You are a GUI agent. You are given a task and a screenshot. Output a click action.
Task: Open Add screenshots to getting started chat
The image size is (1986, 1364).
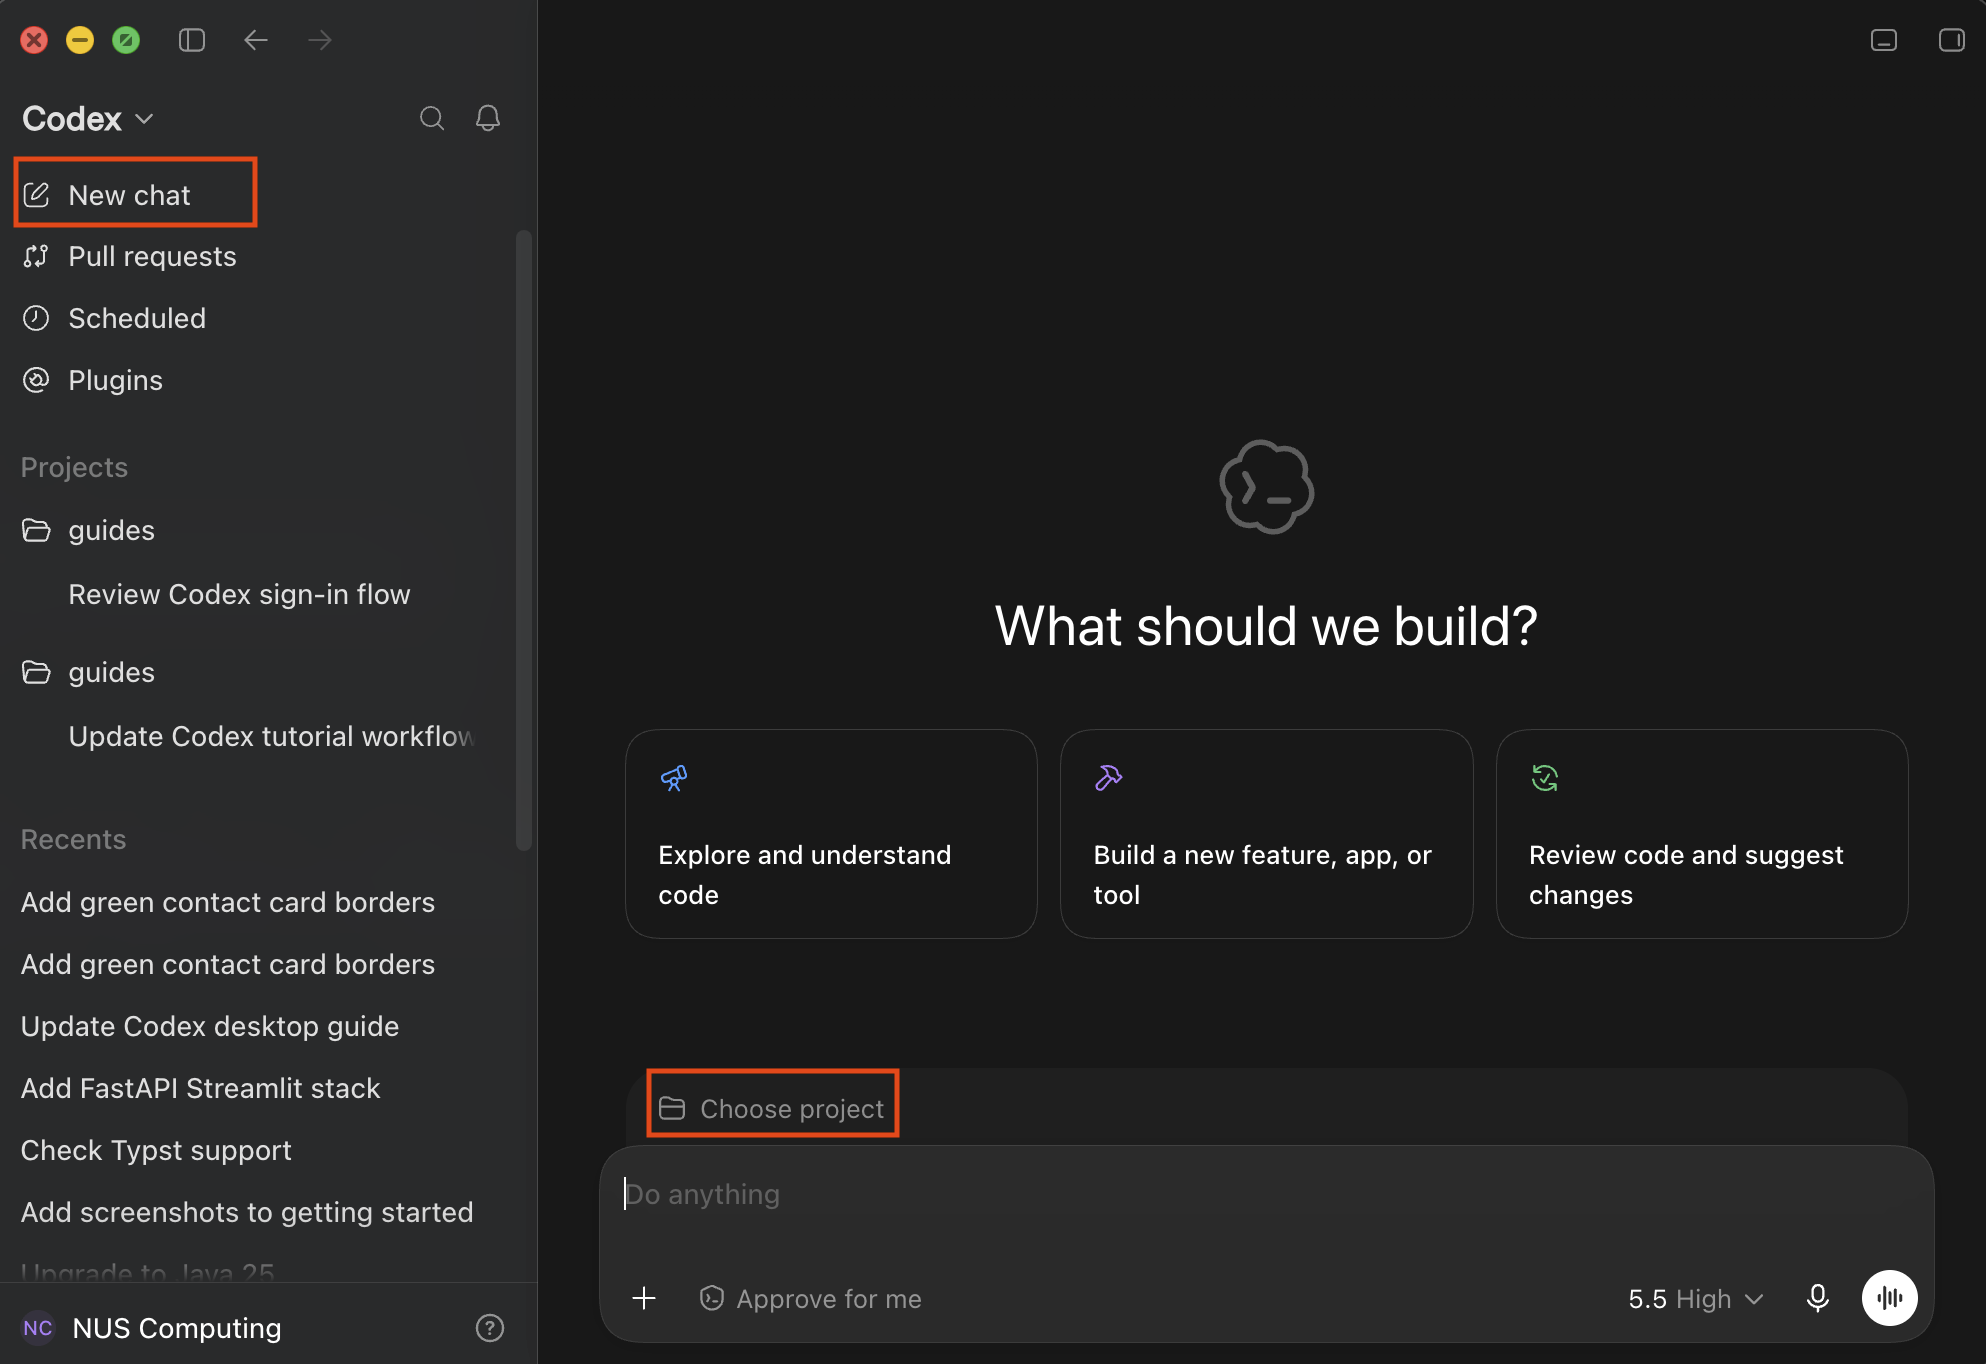(247, 1212)
